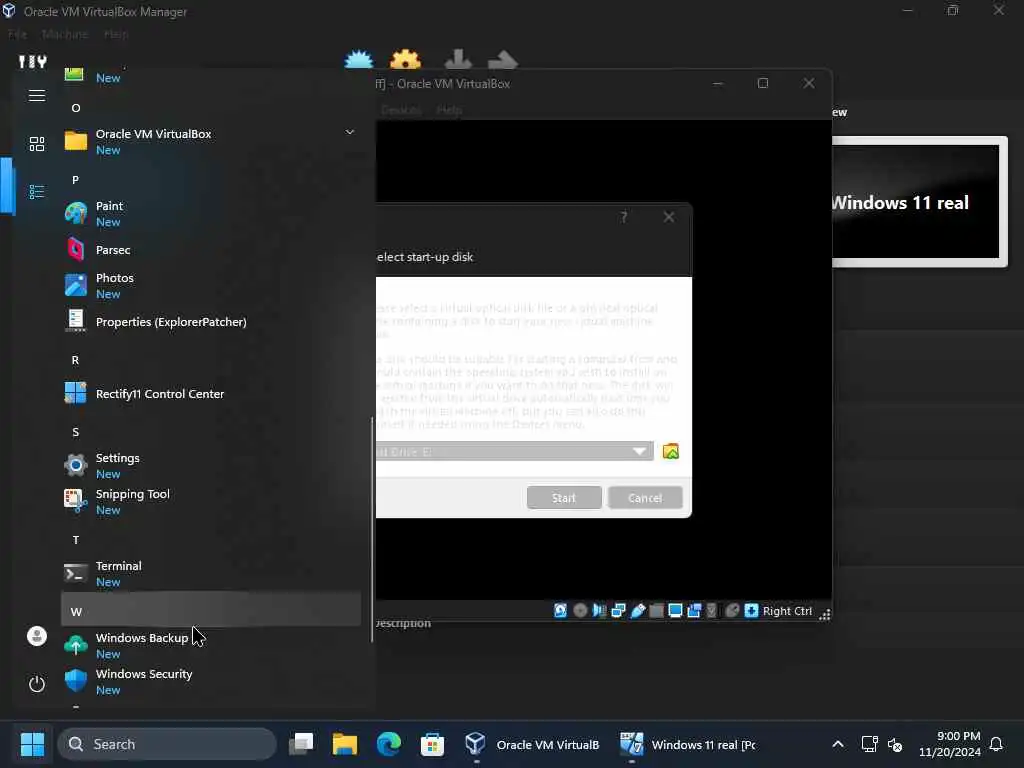Open the user account profile icon

point(37,636)
